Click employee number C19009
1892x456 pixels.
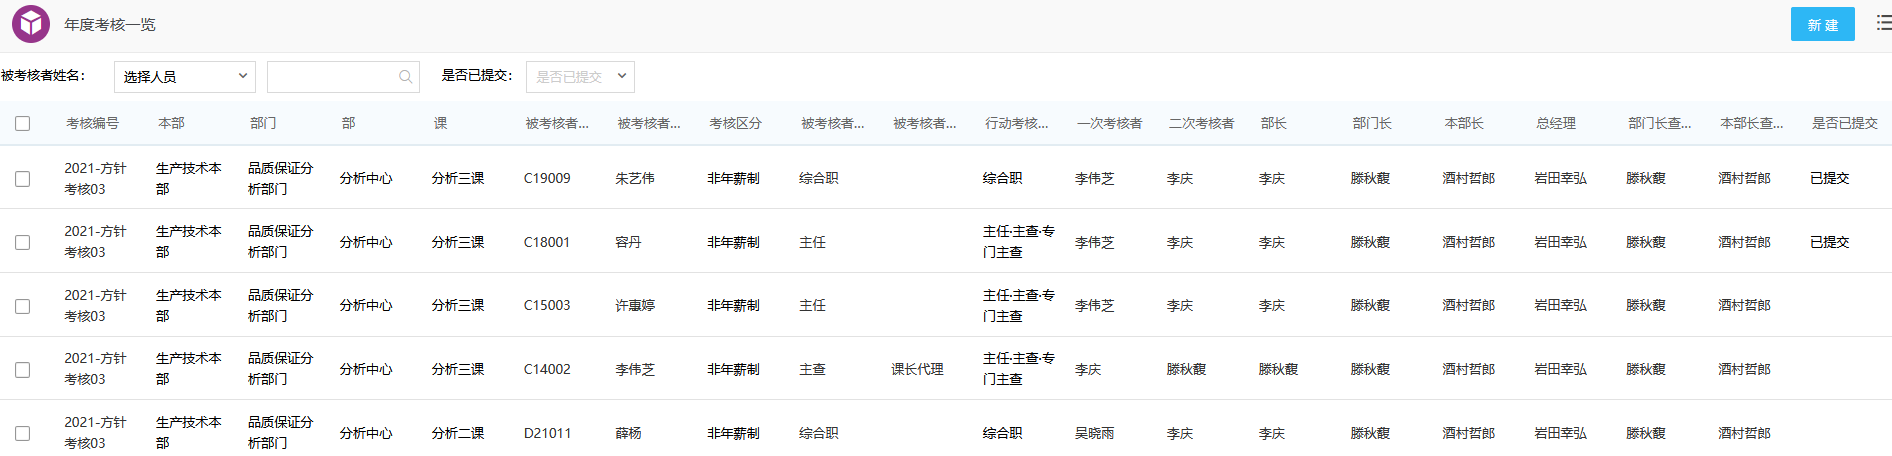point(547,178)
